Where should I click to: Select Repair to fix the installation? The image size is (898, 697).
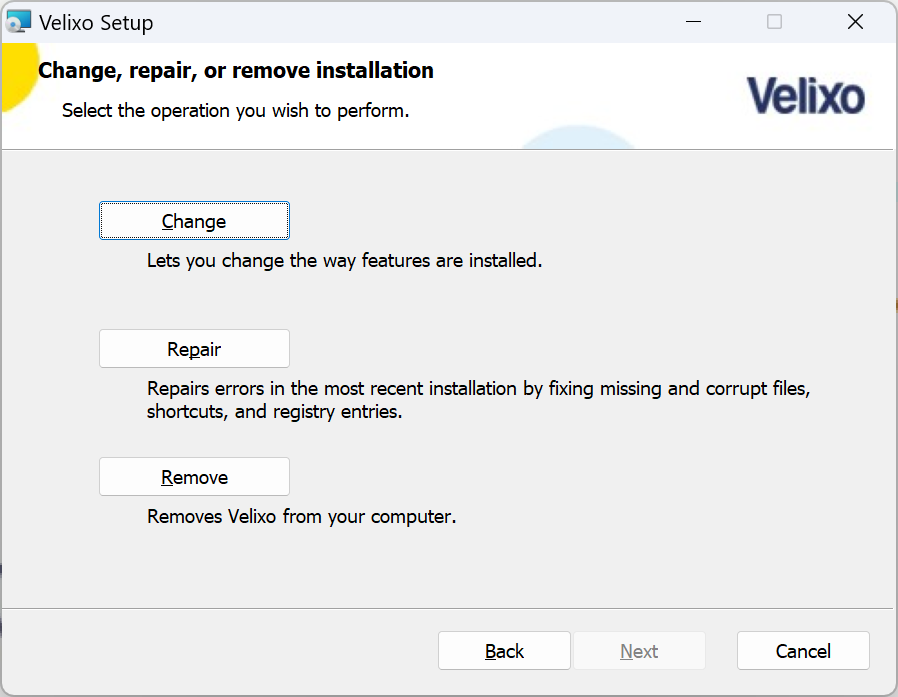[x=194, y=348]
